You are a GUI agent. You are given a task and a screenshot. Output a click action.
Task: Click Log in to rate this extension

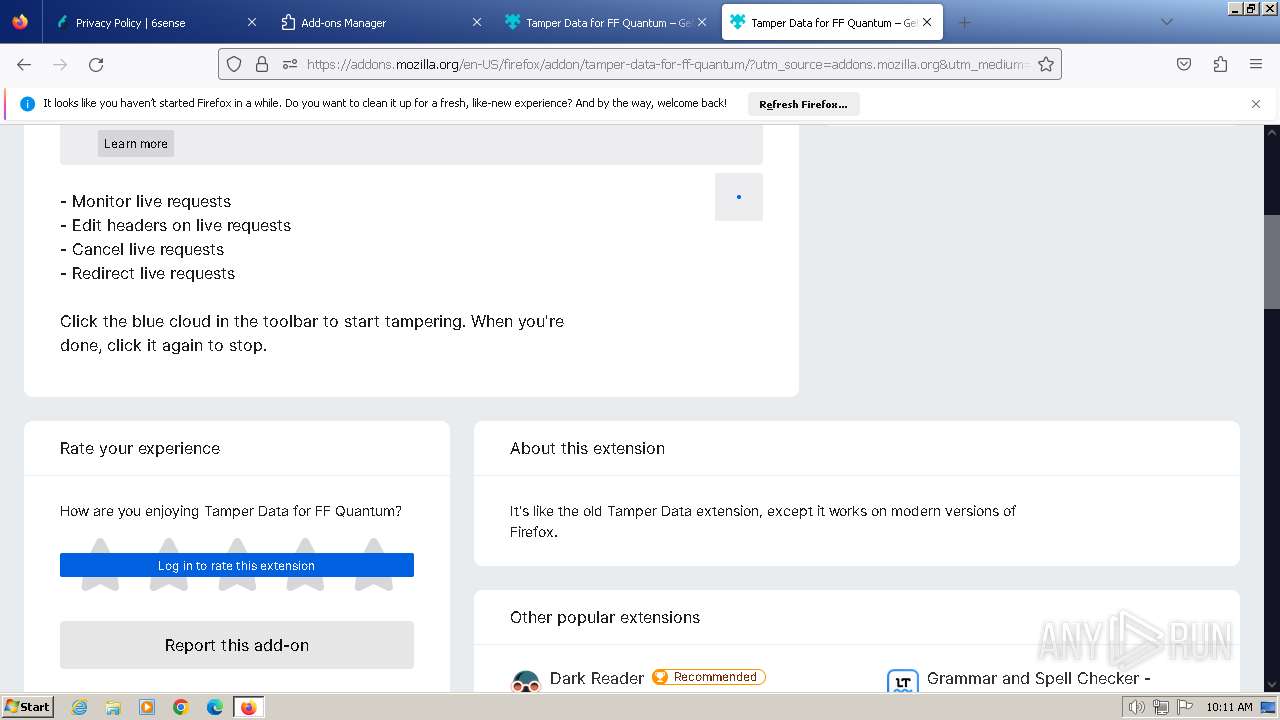coord(237,566)
